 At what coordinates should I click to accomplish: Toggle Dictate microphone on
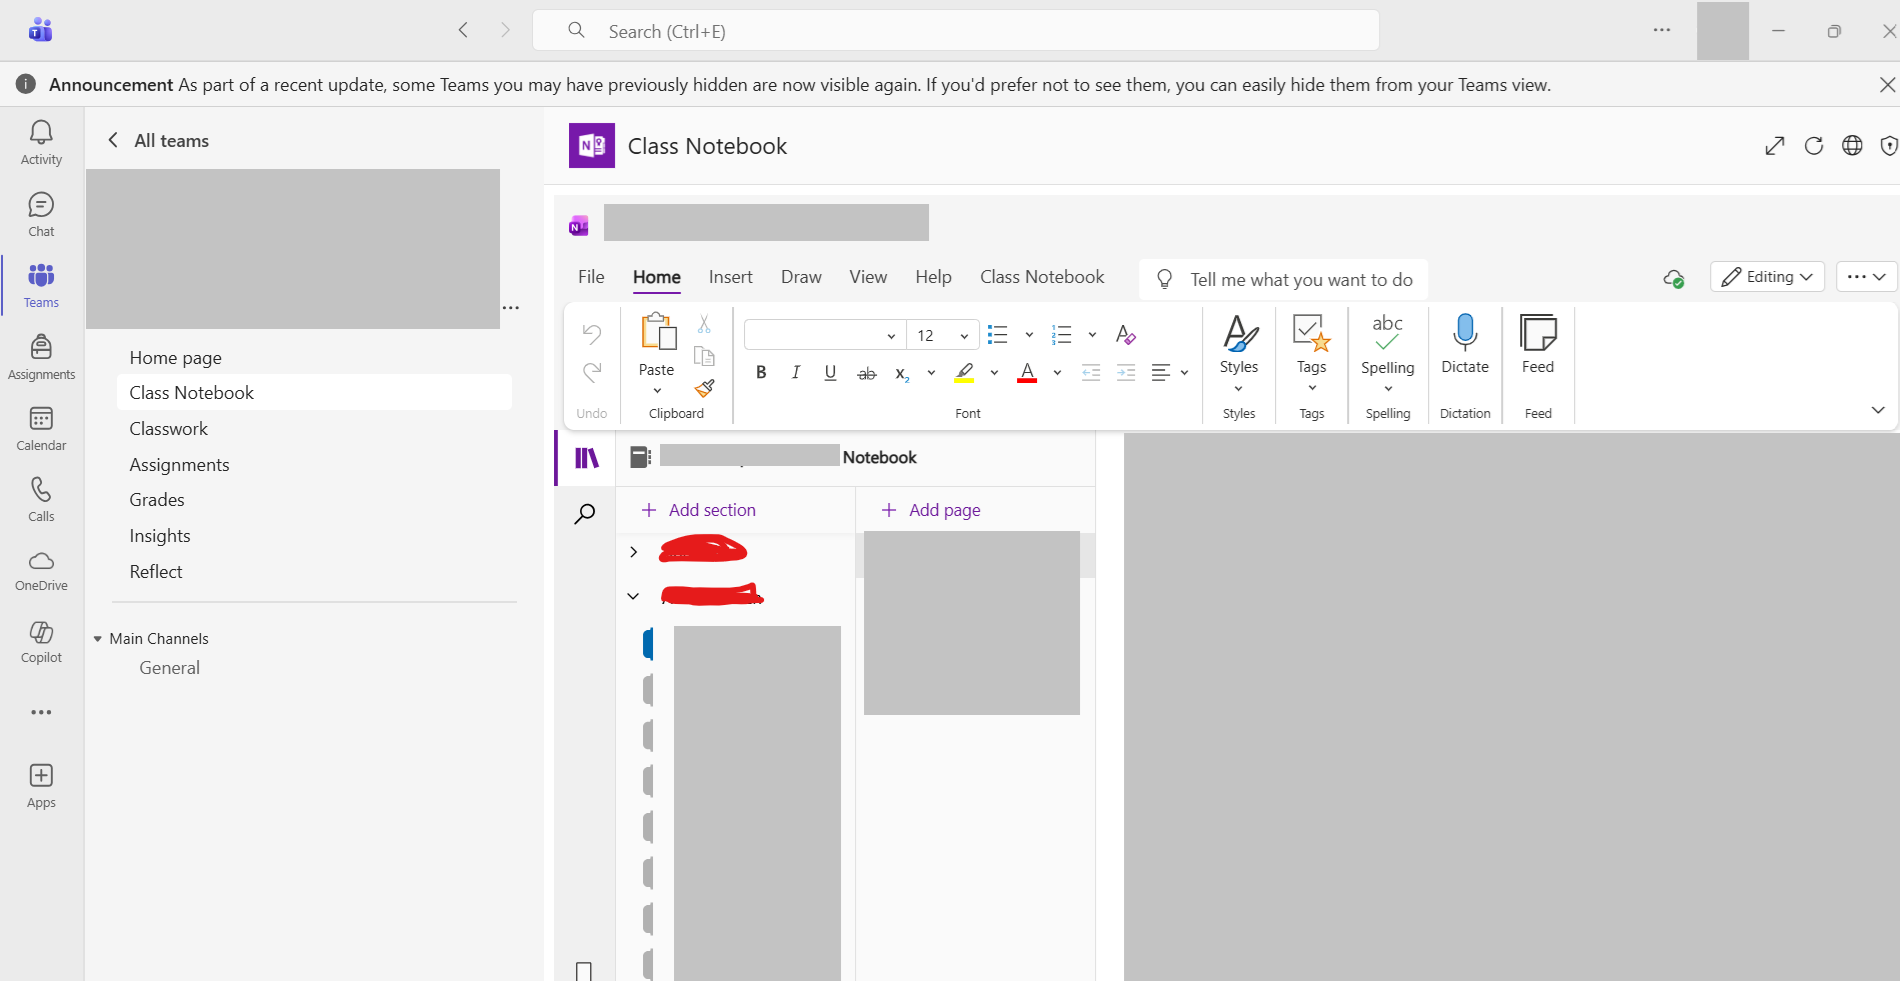(x=1465, y=345)
